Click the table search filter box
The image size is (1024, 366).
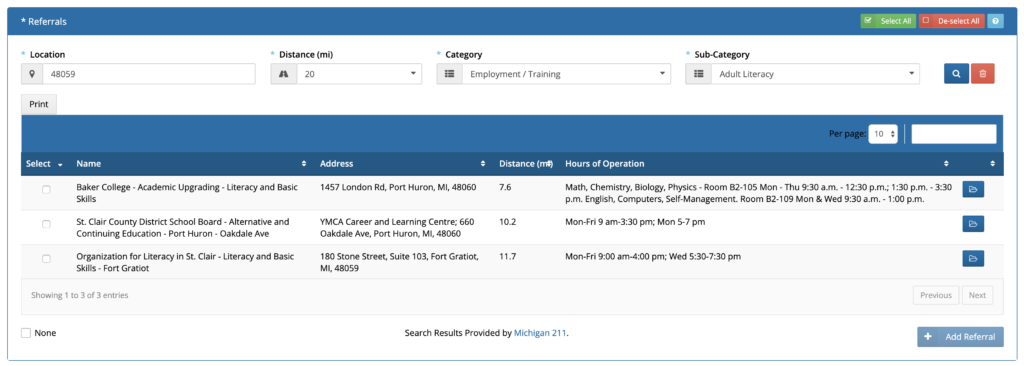[954, 133]
